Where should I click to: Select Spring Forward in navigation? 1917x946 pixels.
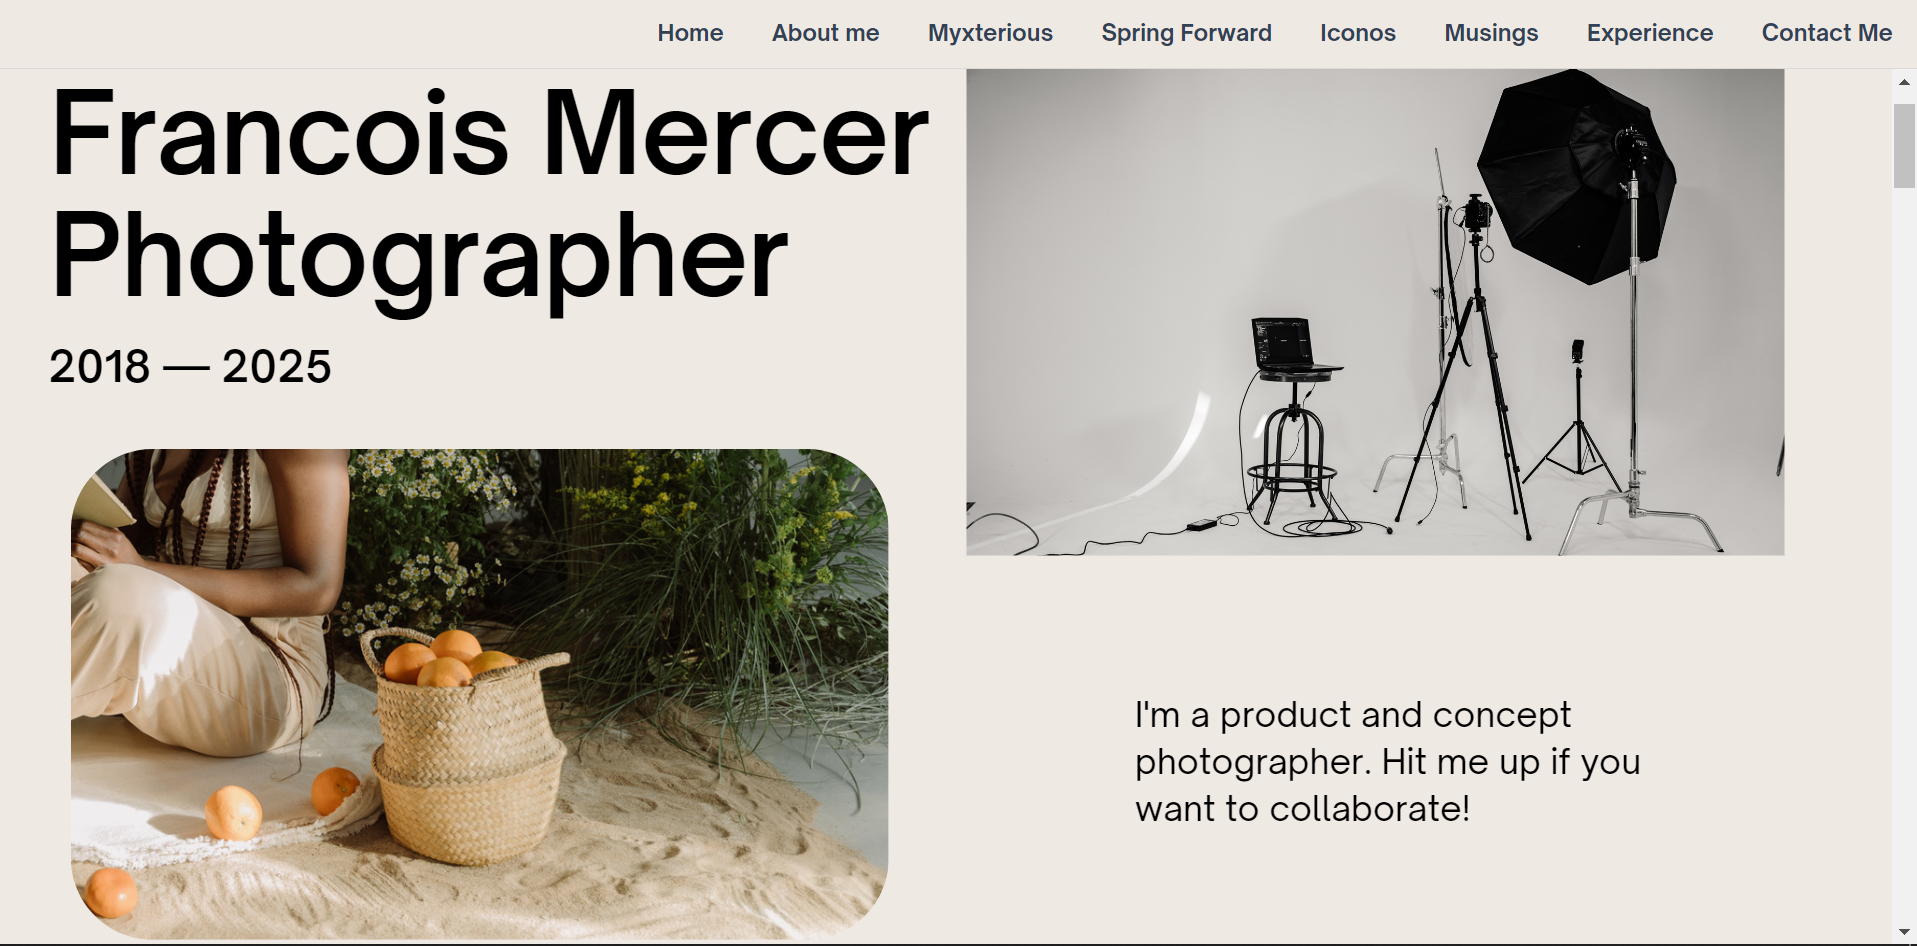click(x=1186, y=33)
